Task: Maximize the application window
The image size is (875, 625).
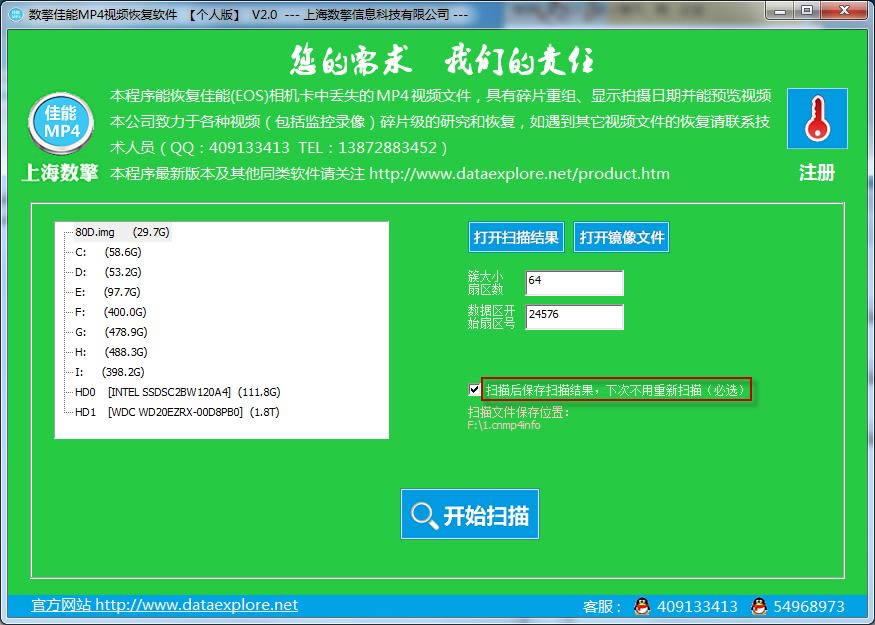Action: pos(807,11)
